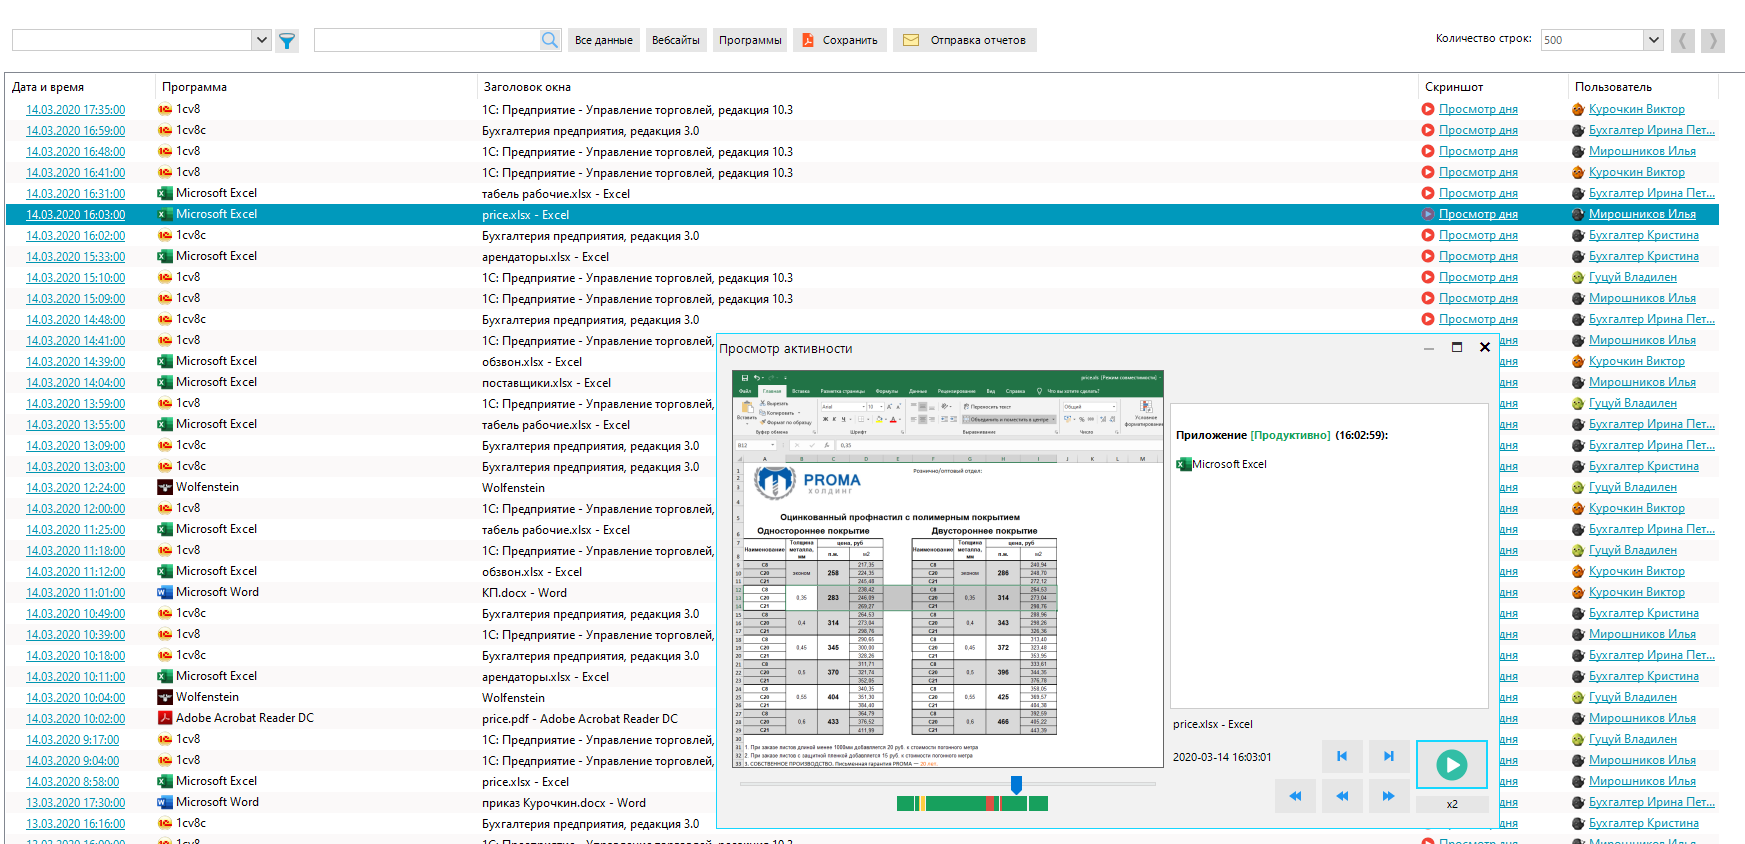
Task: Click user avatar of Курочкин Виктор, 17:35:00 row
Action: tap(1579, 109)
